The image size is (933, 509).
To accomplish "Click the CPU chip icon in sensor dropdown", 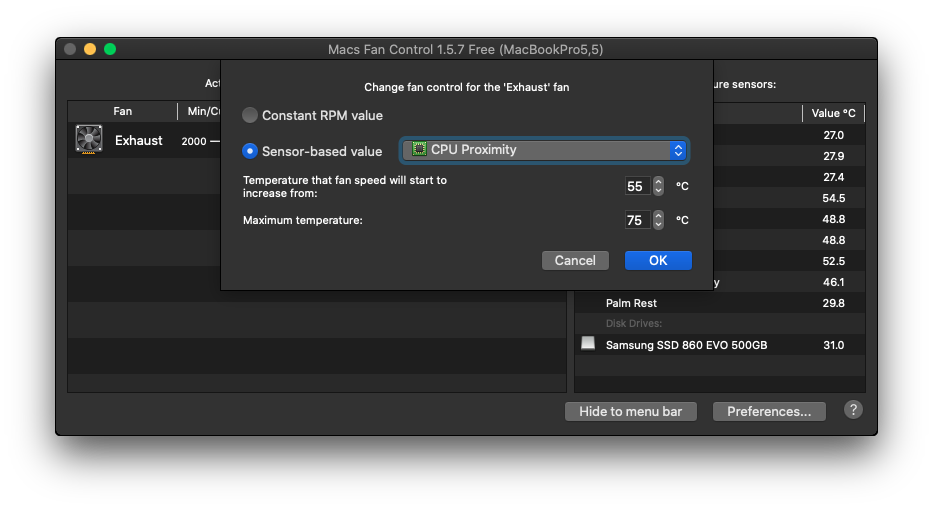I will coord(420,150).
